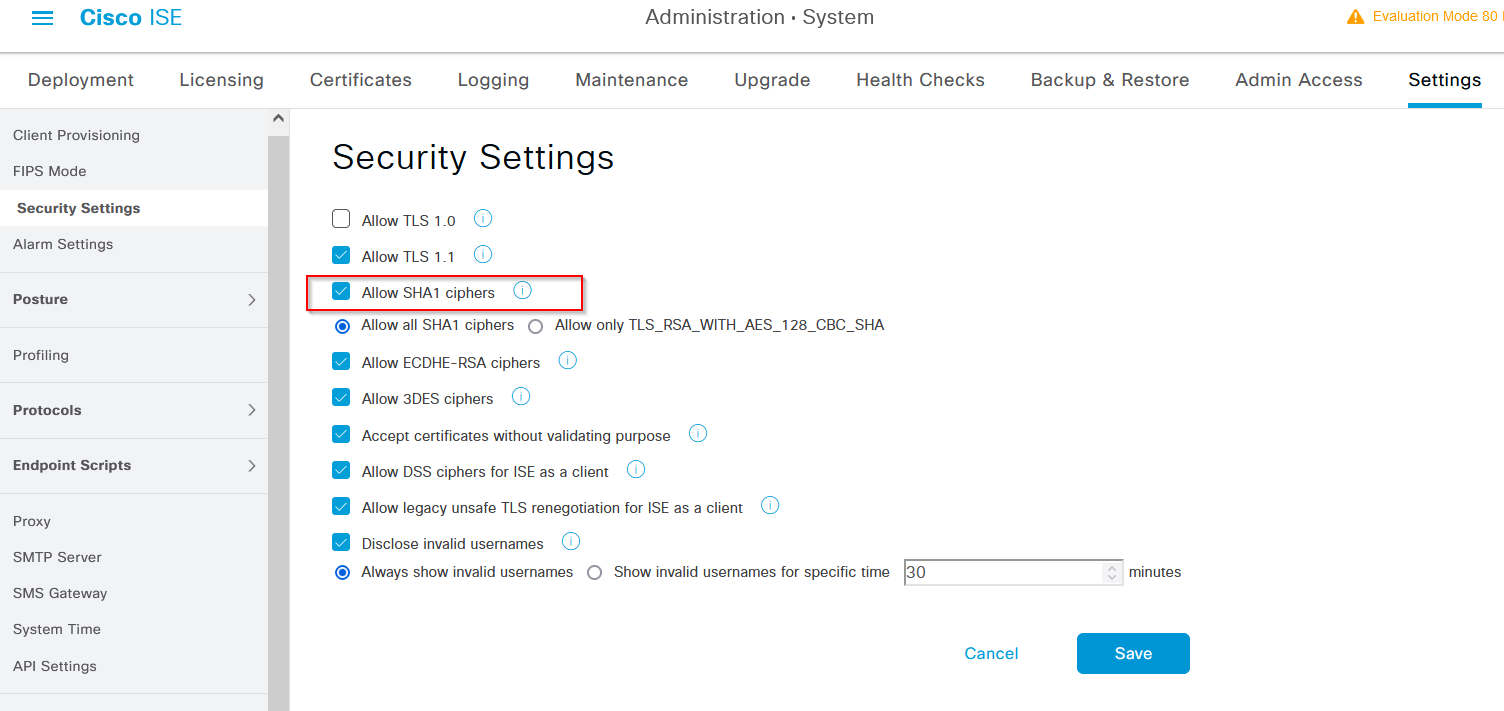Screen dimensions: 1504x711
Task: Open Alarm Settings in the sidebar
Action: point(63,244)
